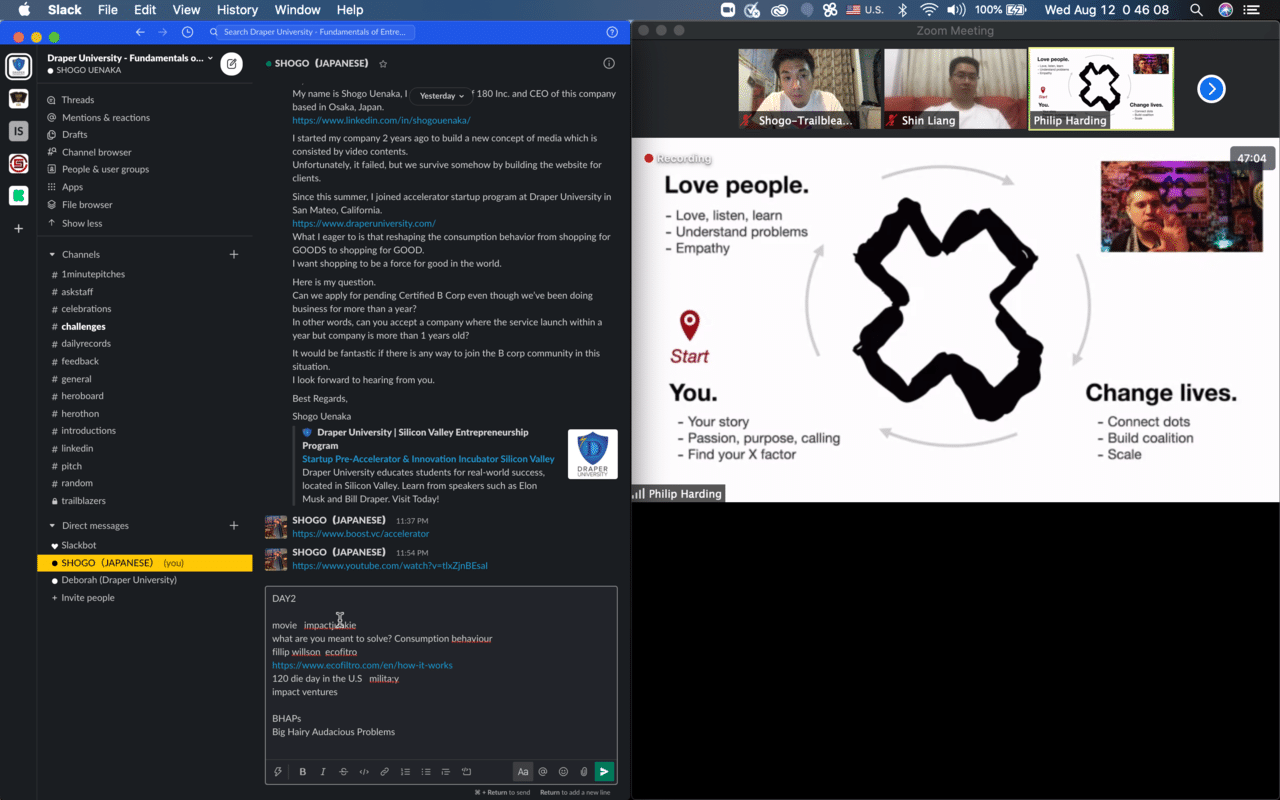The image size is (1280, 800).
Task: Open the Draper University workspace menu
Action: [130, 58]
